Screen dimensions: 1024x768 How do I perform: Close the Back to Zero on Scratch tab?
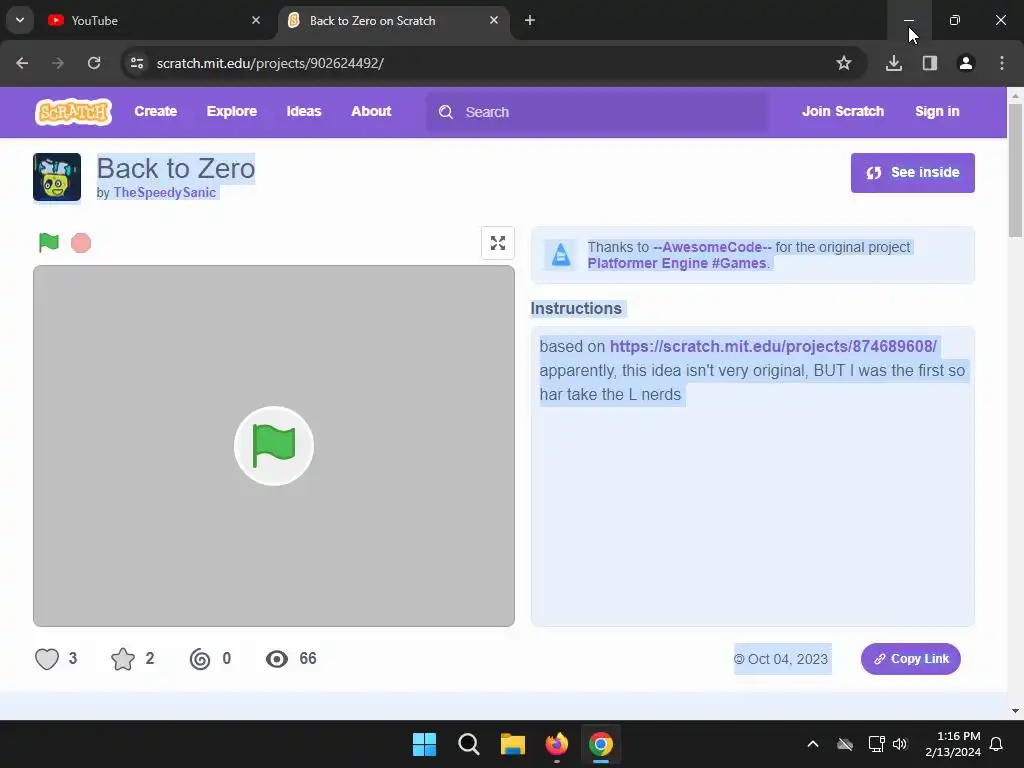coord(494,20)
